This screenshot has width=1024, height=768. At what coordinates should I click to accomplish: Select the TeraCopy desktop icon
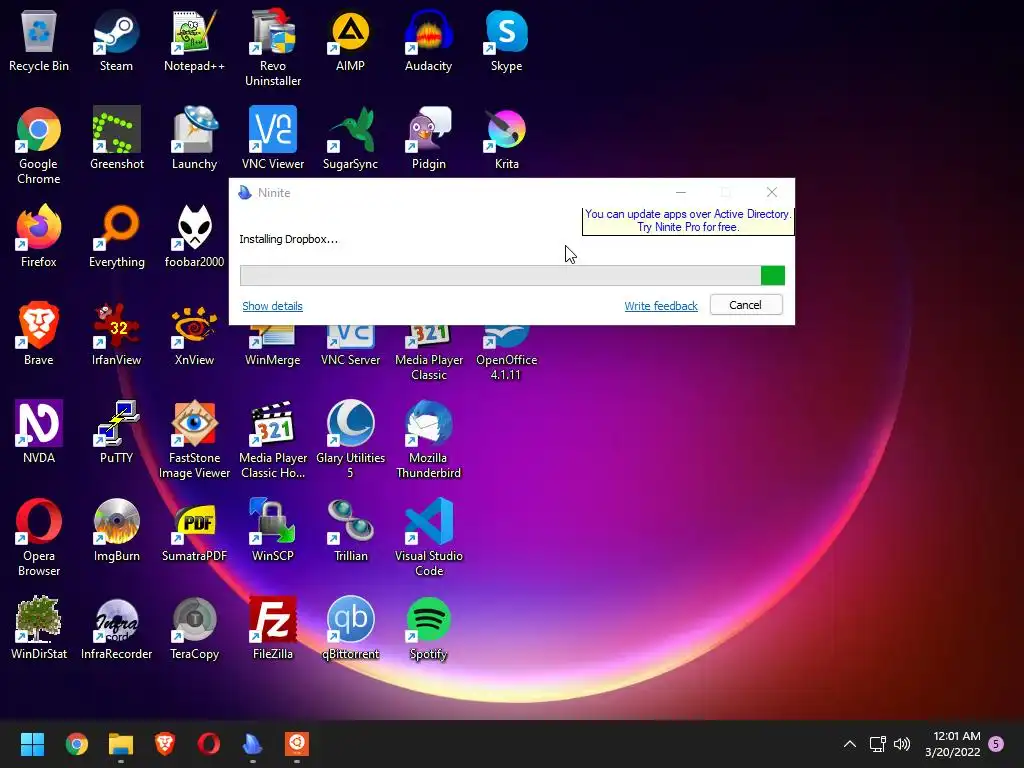click(194, 628)
